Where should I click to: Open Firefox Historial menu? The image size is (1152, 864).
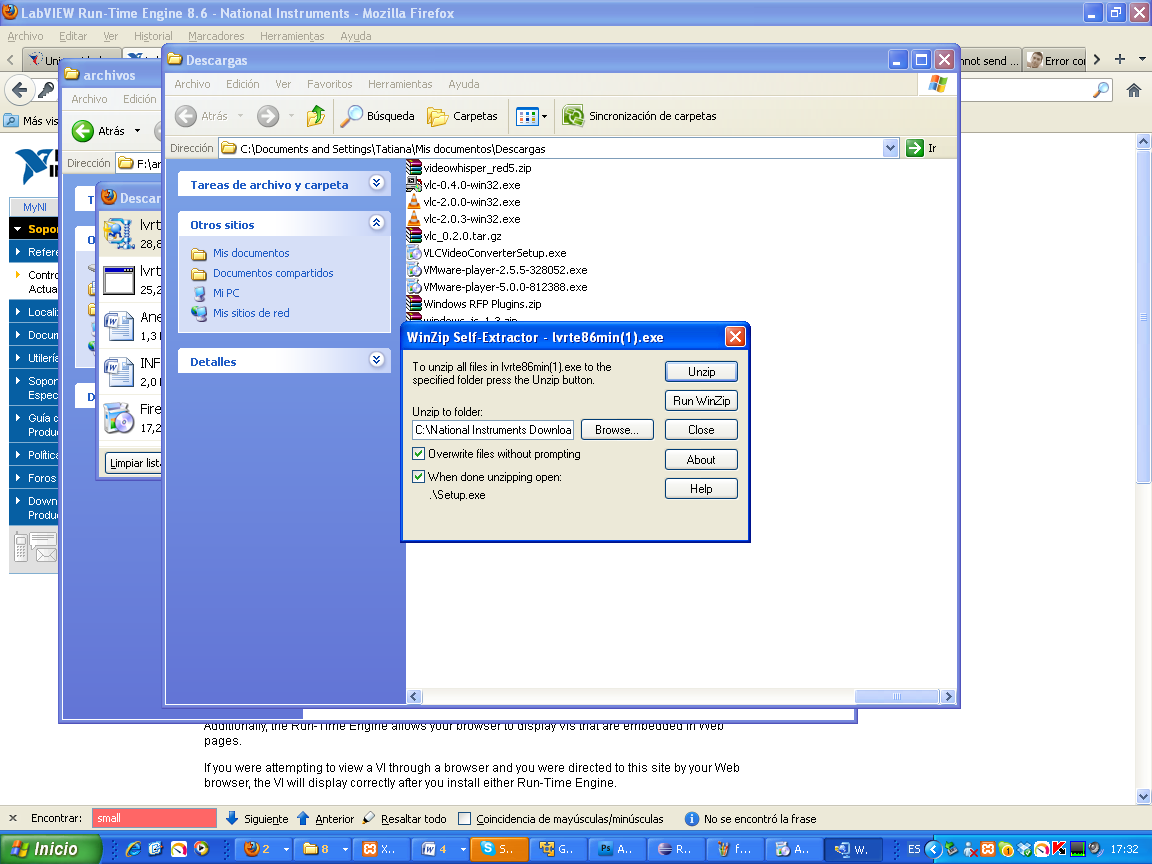(x=153, y=36)
